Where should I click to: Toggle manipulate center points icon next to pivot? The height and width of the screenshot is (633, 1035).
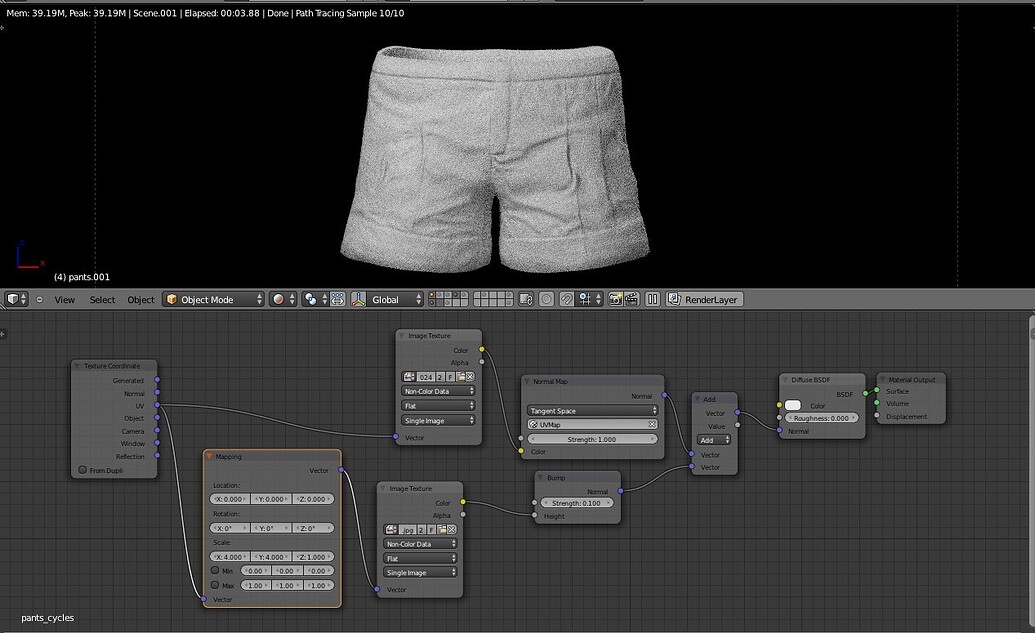pos(337,299)
